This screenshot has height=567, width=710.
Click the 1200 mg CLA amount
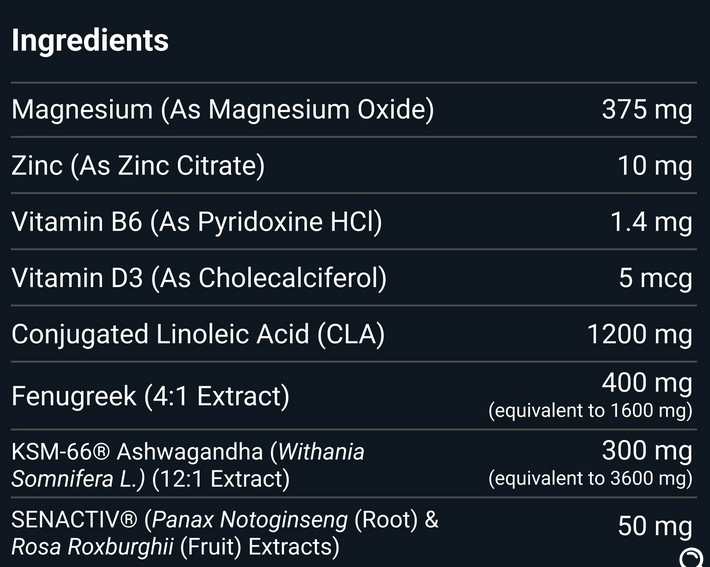[640, 334]
